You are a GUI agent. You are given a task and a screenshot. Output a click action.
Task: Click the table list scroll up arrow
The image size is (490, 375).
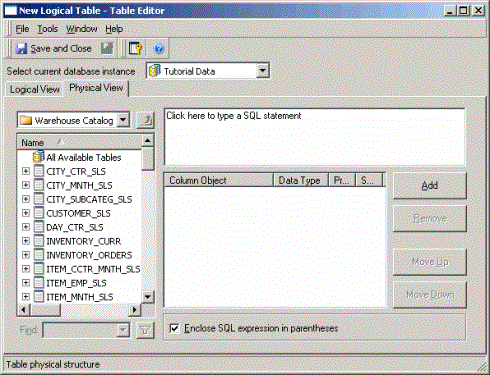[x=148, y=140]
